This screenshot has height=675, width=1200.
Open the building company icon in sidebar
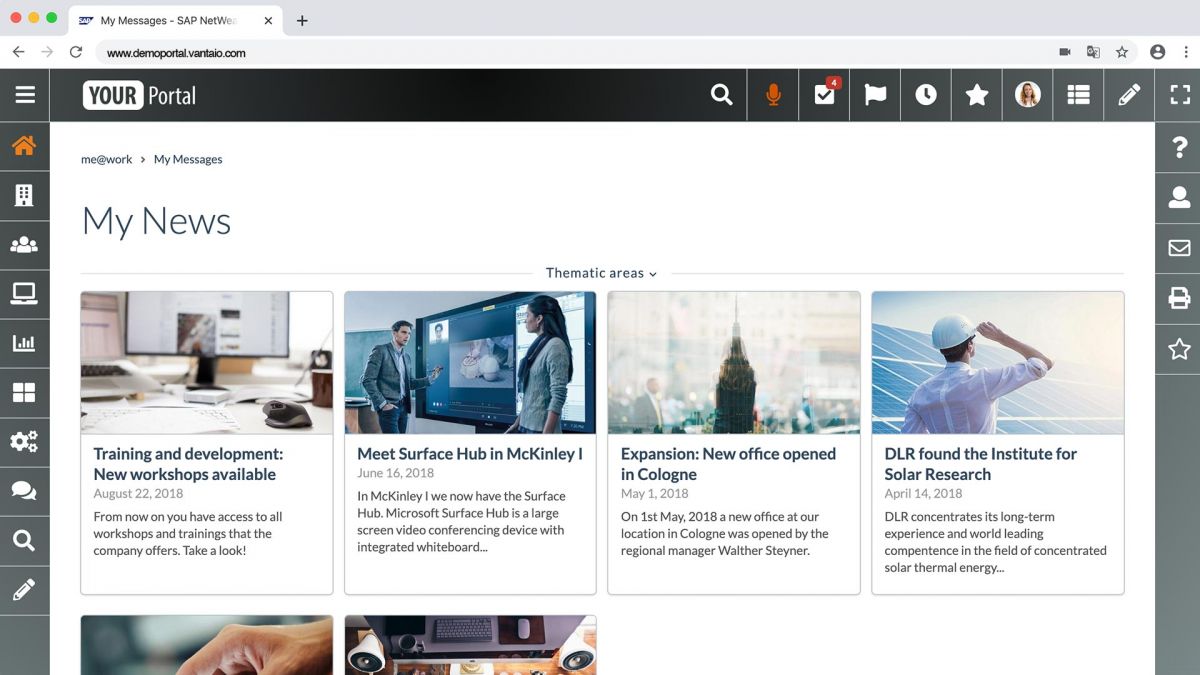click(24, 195)
